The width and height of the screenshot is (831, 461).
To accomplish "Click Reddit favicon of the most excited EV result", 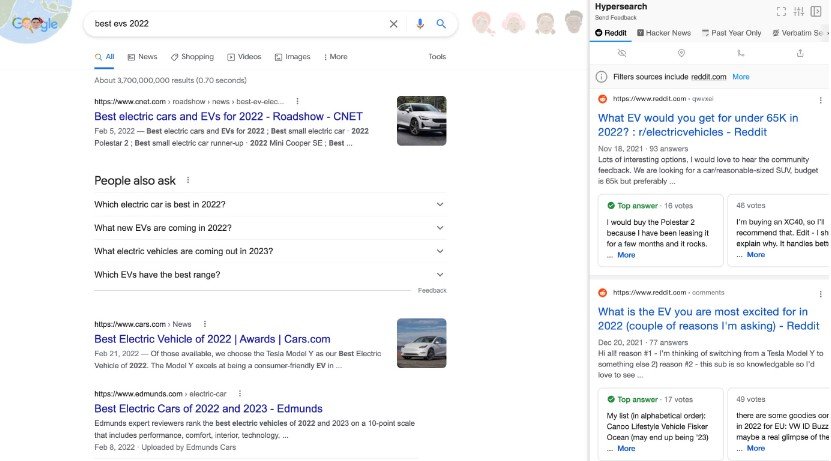I will tap(603, 292).
